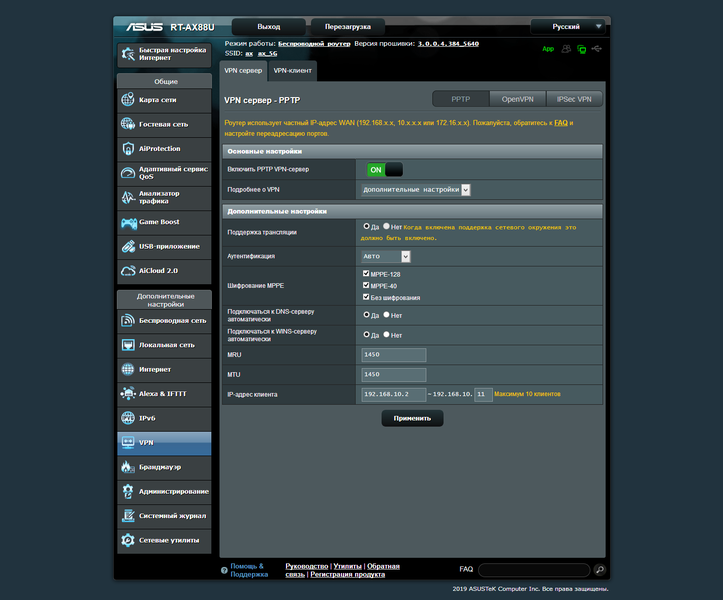Click the Alexa & IFTTT icon
The width and height of the screenshot is (723, 600).
(128, 394)
